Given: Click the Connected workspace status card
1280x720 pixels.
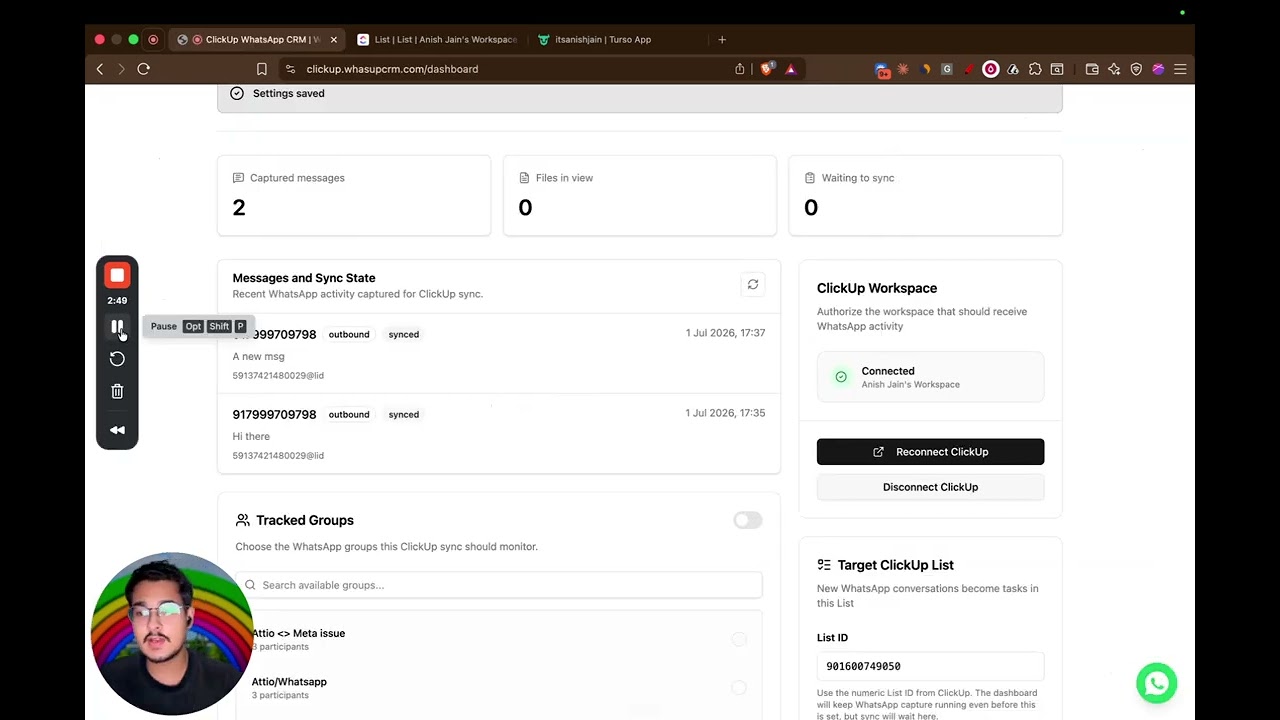Looking at the screenshot, I should 930,377.
